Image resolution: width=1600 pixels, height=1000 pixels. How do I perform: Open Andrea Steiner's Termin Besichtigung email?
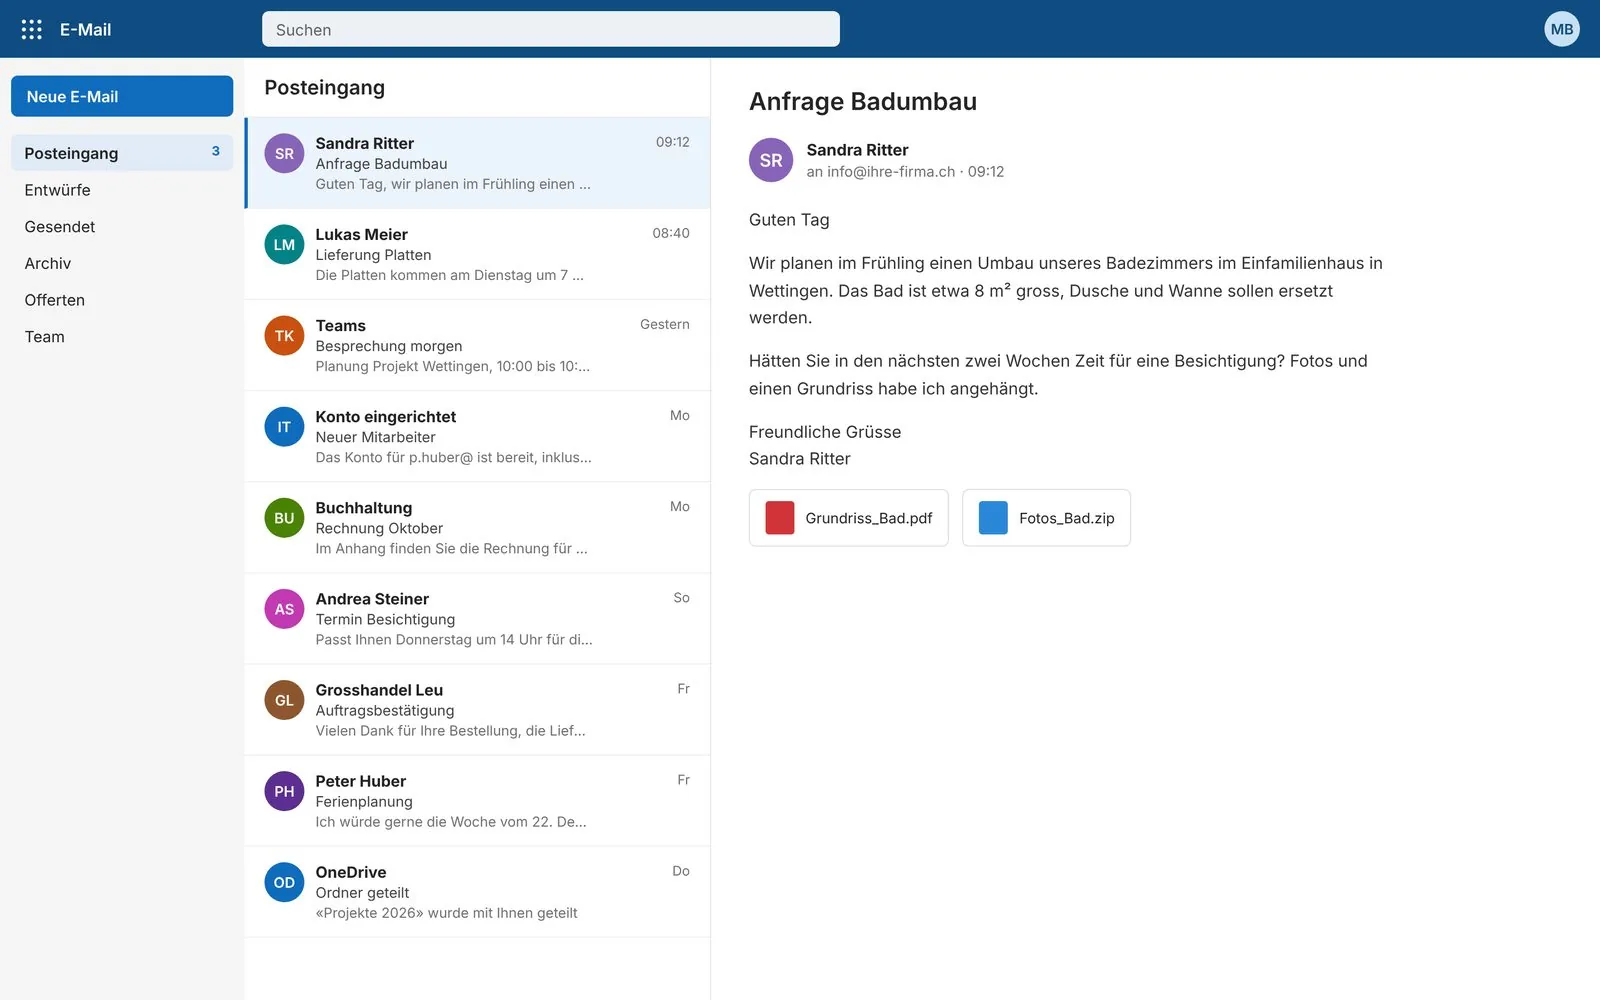(x=477, y=618)
